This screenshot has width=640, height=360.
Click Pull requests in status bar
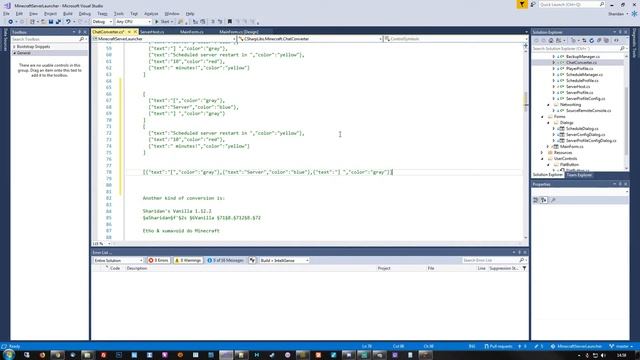498,347
